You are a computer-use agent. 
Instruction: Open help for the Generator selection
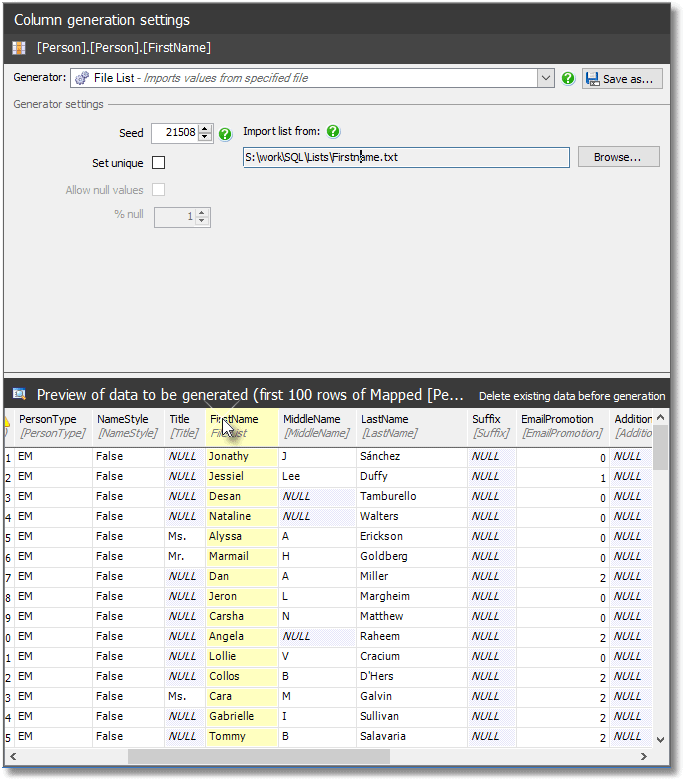point(568,78)
